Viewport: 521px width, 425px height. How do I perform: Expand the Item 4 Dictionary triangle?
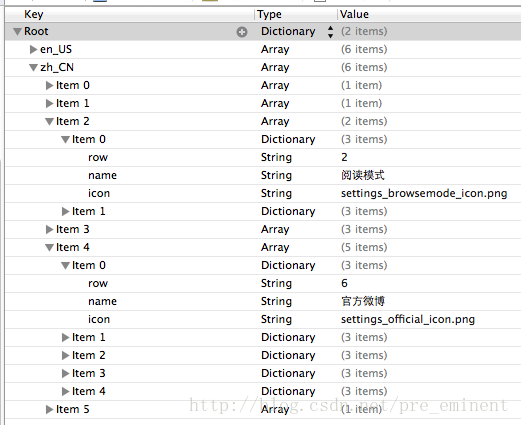65,391
